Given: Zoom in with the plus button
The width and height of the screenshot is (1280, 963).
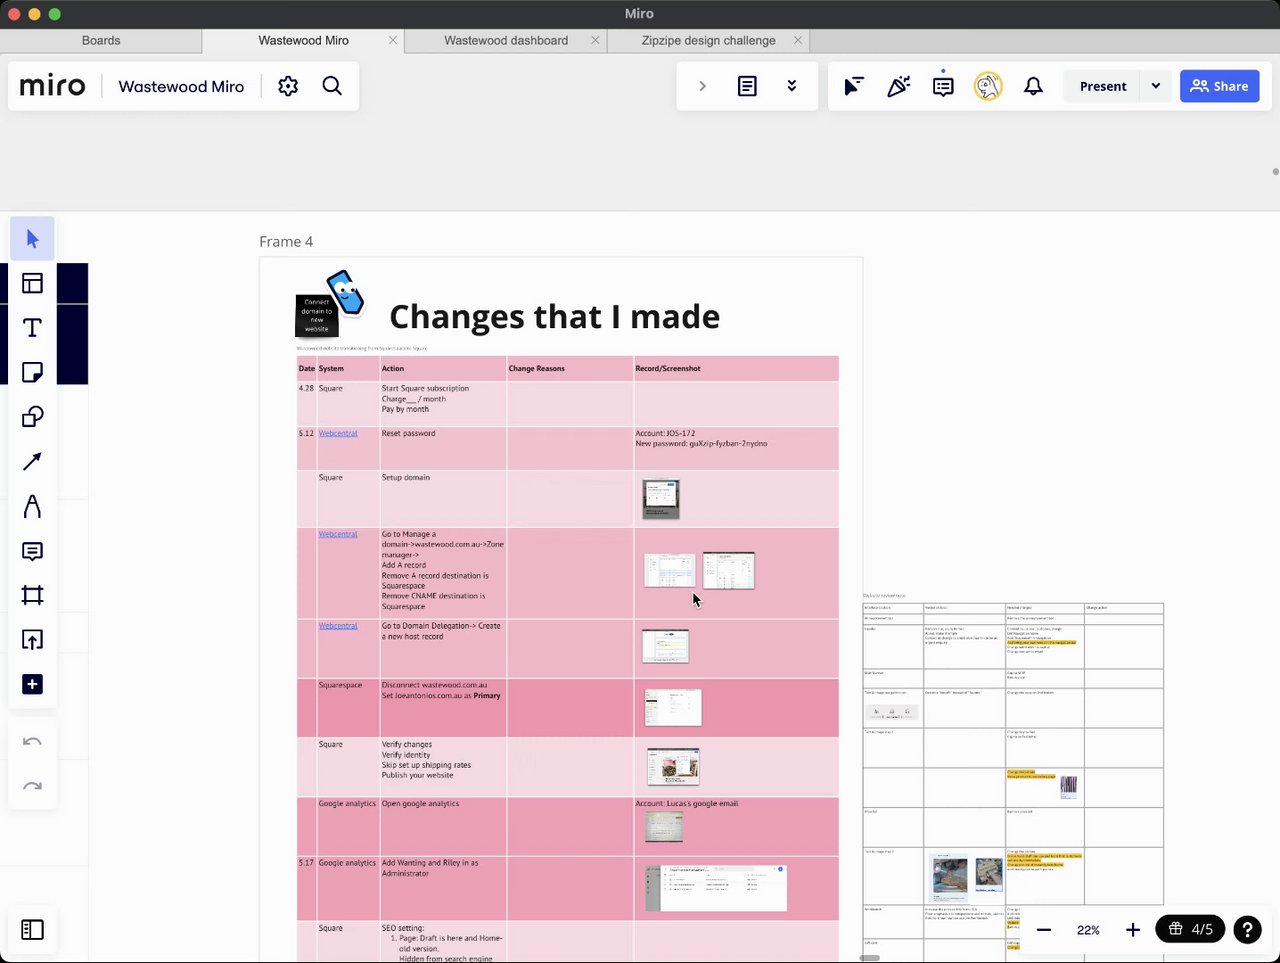Looking at the screenshot, I should 1133,930.
